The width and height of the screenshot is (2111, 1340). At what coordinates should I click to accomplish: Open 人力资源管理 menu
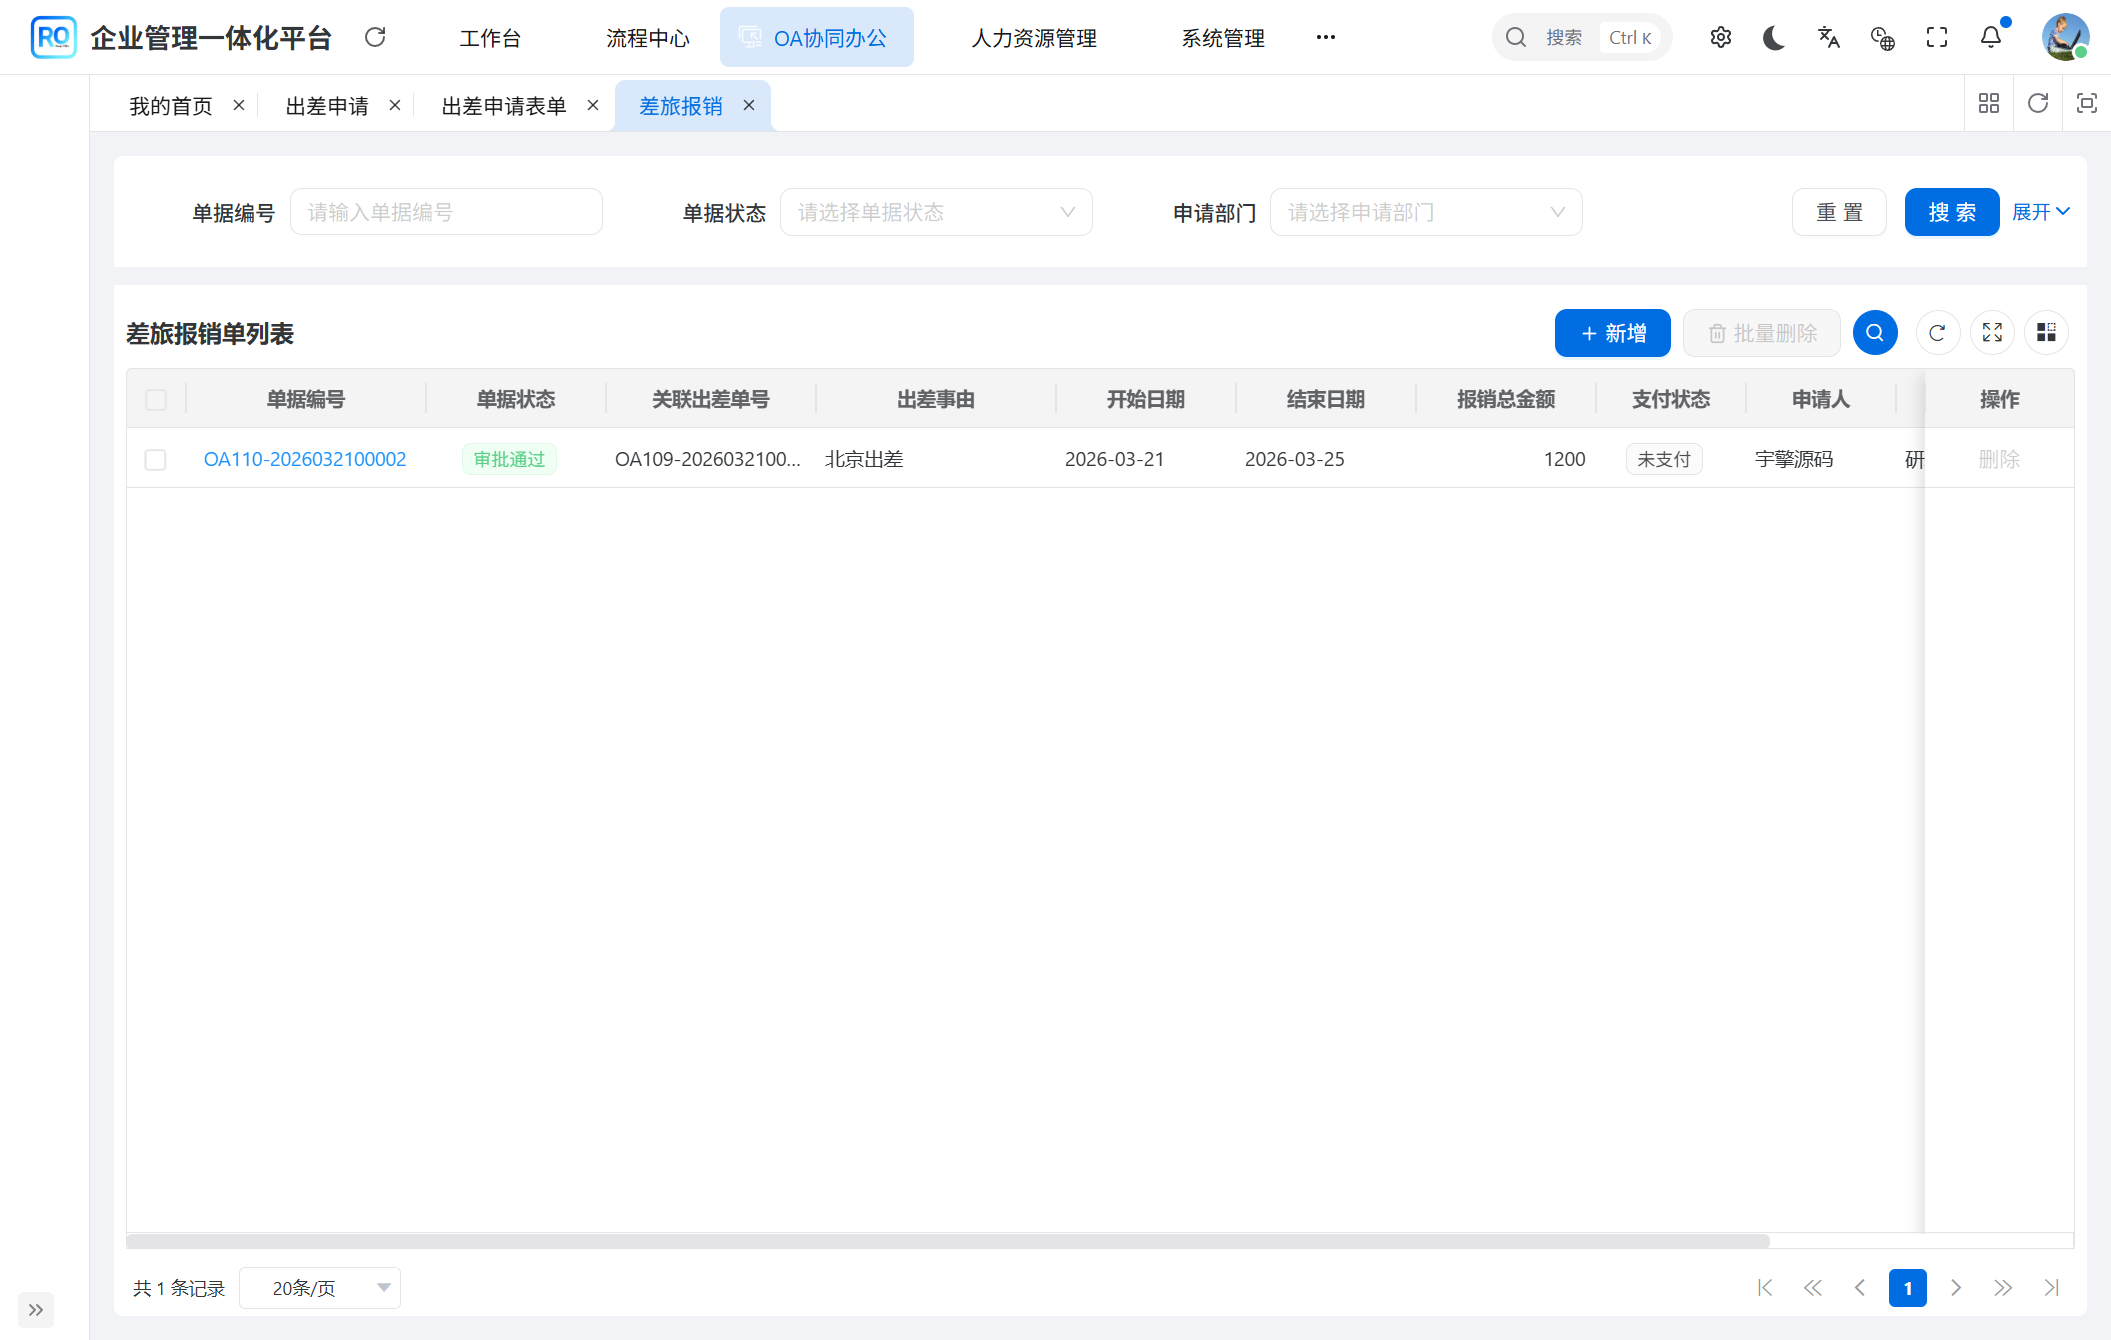pyautogui.click(x=1034, y=38)
